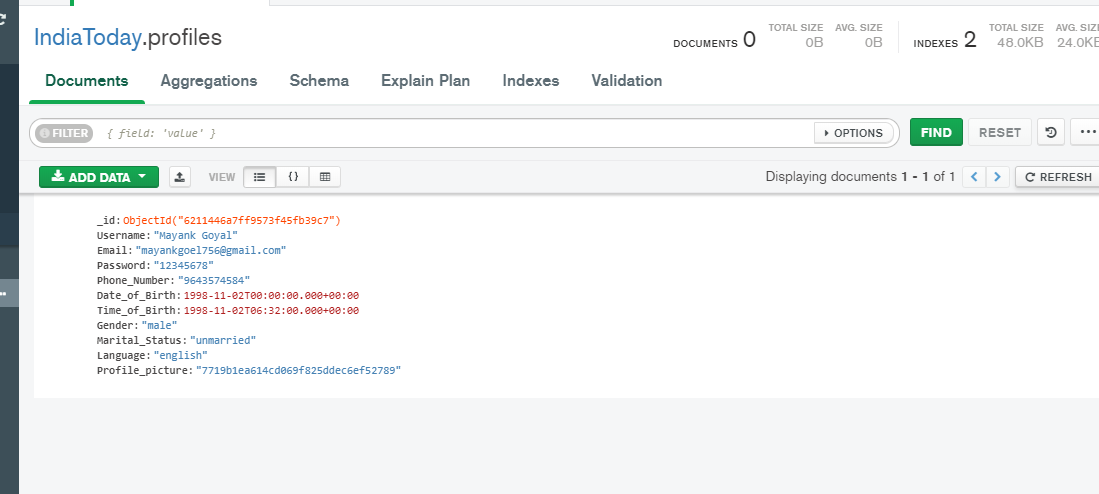The width and height of the screenshot is (1099, 494).
Task: Click the Username value "Mayank Goyal"
Action: click(x=196, y=235)
